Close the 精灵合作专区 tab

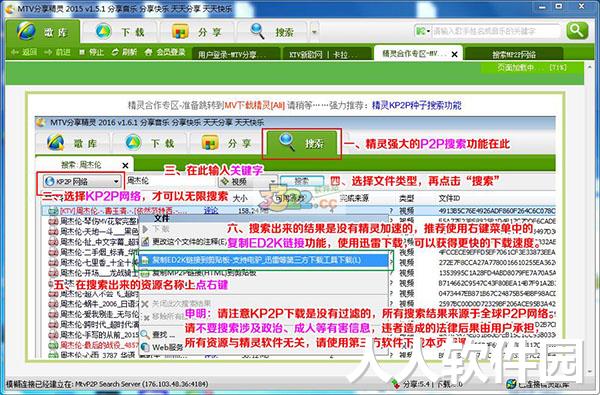point(454,54)
